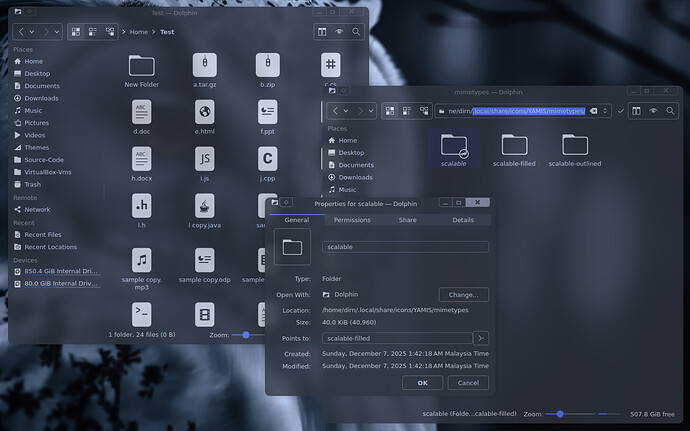Switch to Compact view mode in Test window
The image size is (690, 431).
[x=92, y=32]
